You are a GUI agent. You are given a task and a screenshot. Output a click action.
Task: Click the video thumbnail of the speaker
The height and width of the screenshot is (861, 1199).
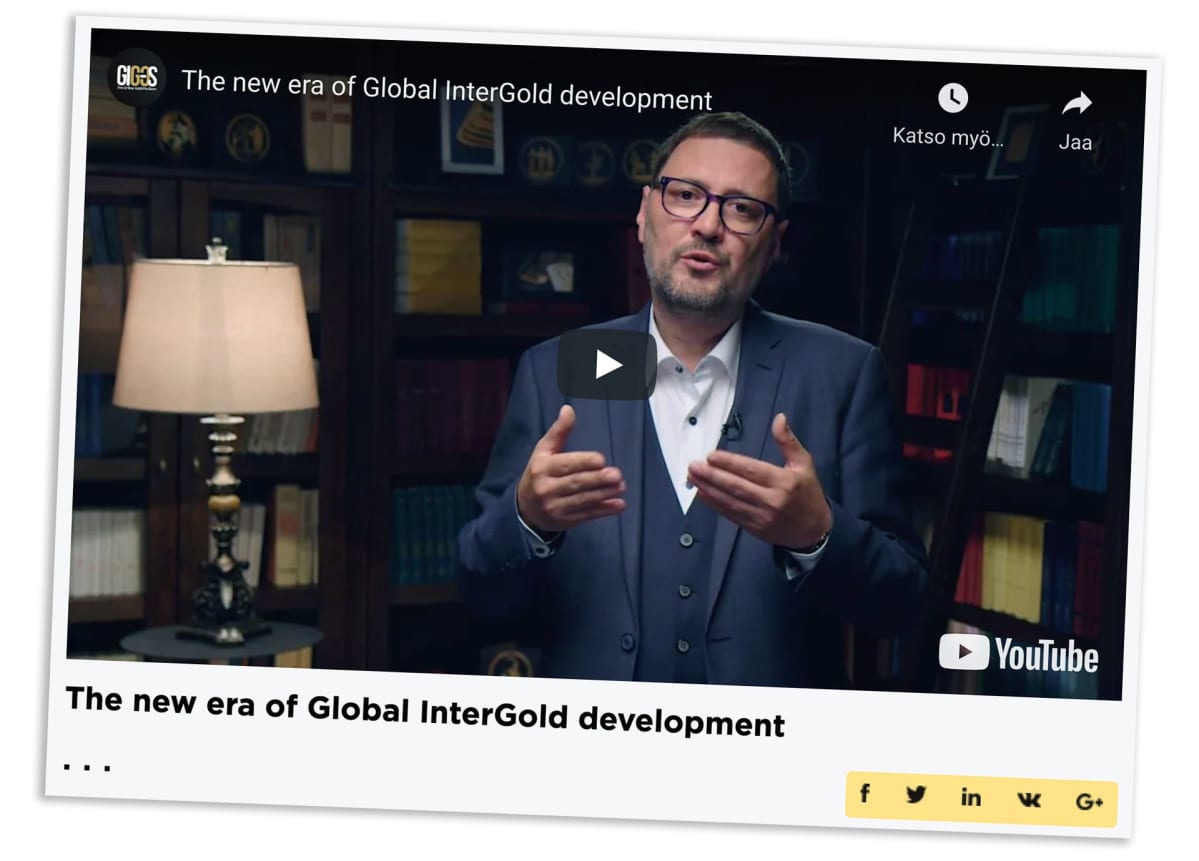[606, 364]
